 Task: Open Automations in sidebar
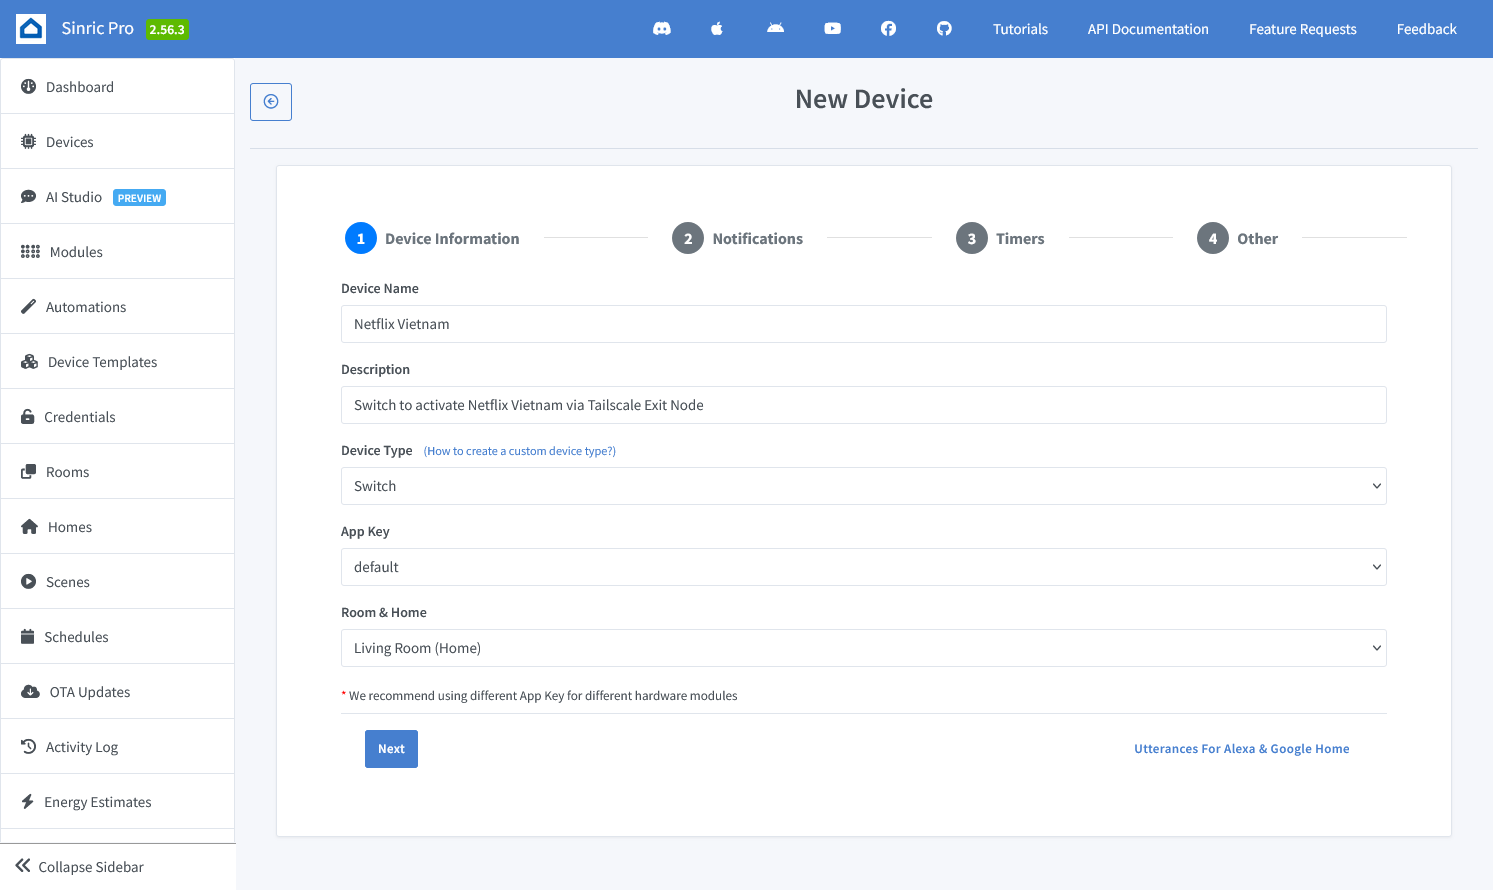click(118, 307)
